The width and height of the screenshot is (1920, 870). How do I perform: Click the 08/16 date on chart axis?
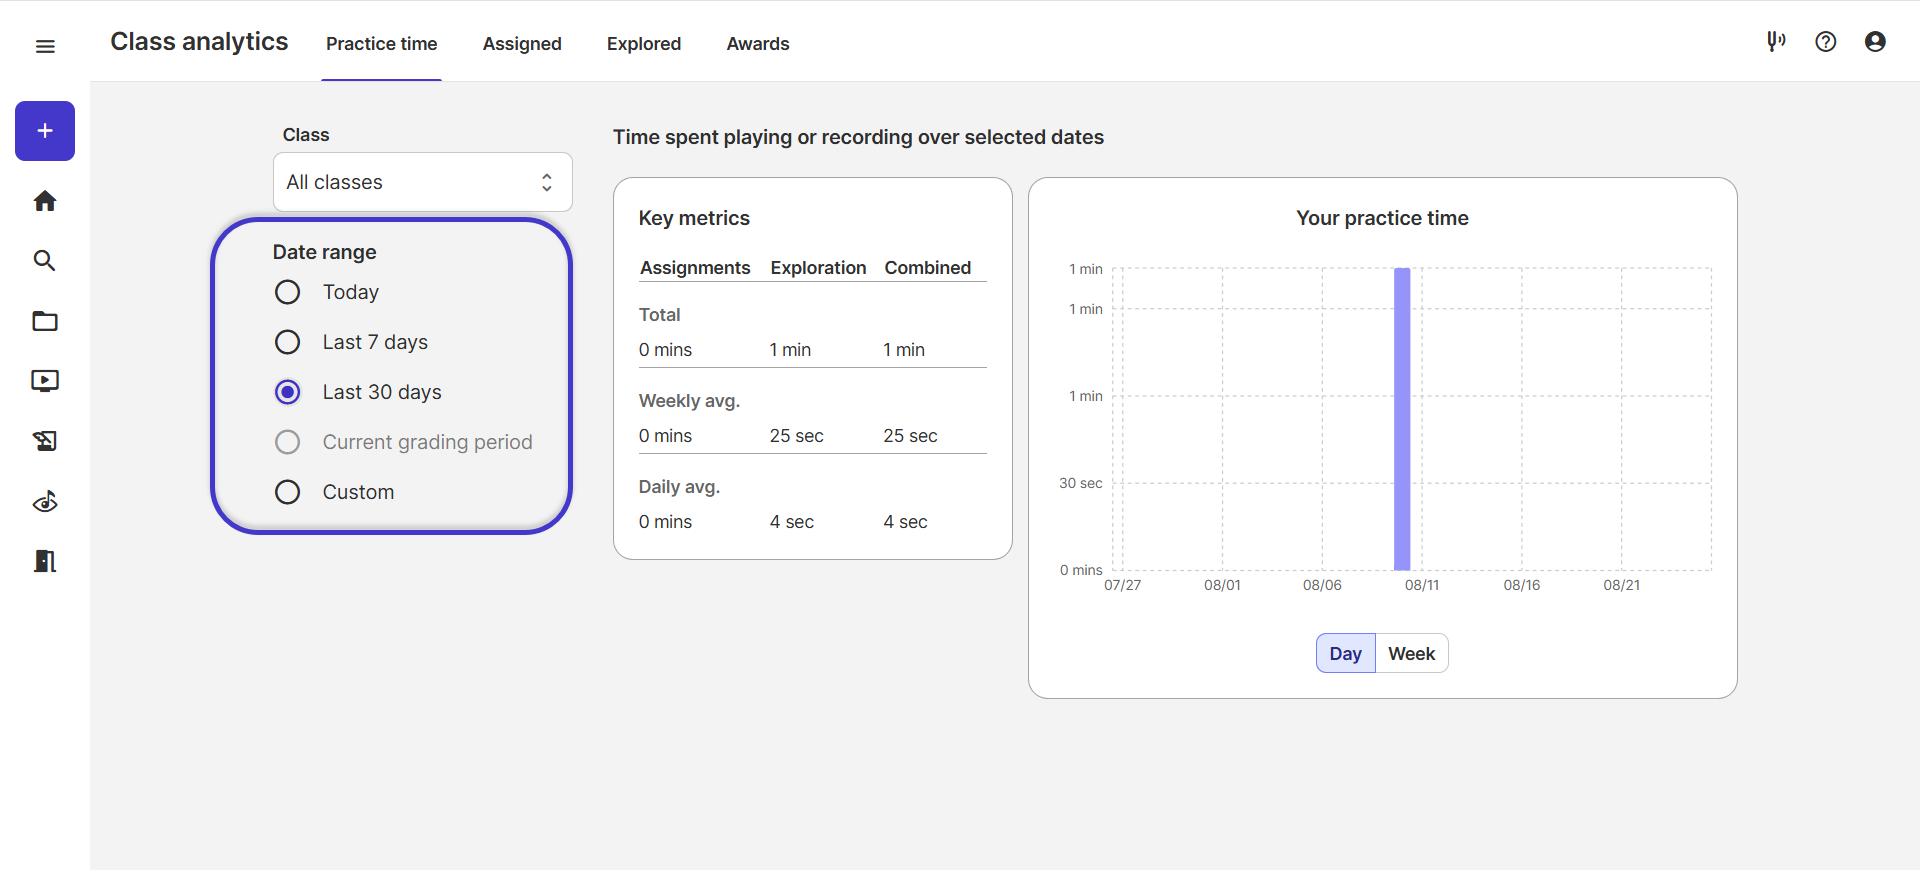pyautogui.click(x=1522, y=585)
